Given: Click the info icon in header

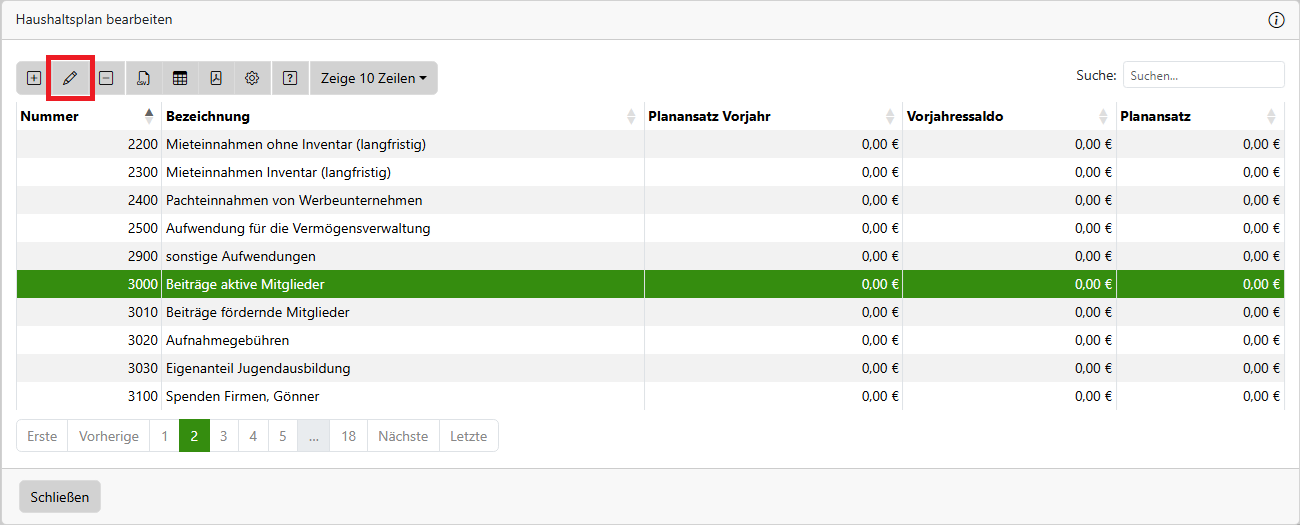Looking at the screenshot, I should tap(1276, 20).
